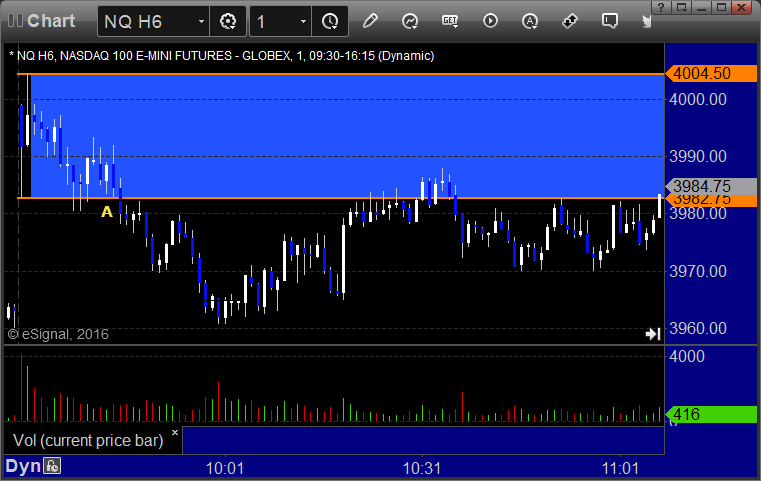Screen dimensions: 761x481
Task: Click the 3960.00 price axis label
Action: pyautogui.click(x=698, y=329)
